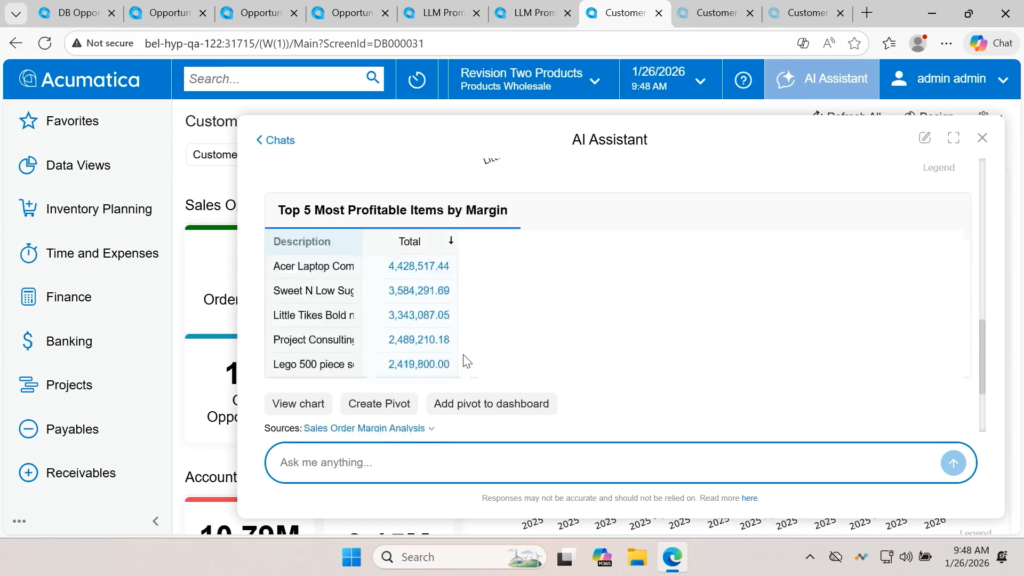Go back to Chats list
Viewport: 1024px width, 576px height.
[x=276, y=140]
